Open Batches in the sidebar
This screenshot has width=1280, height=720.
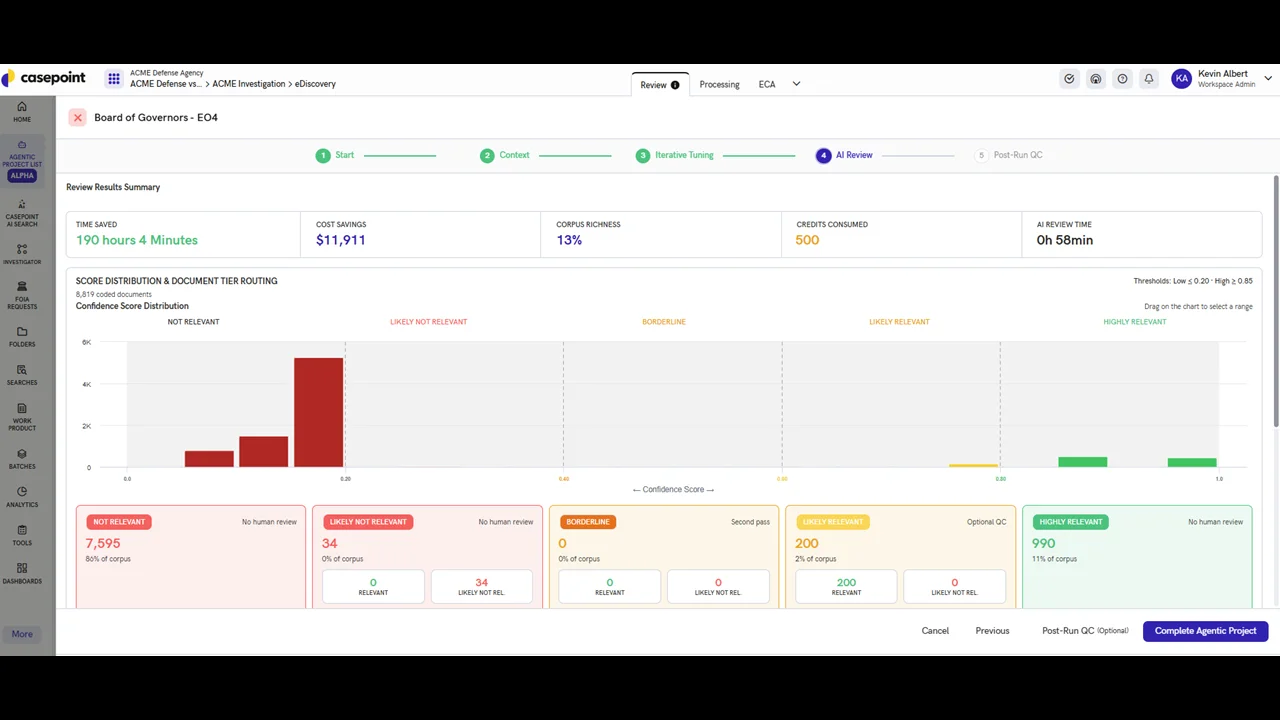pos(22,459)
